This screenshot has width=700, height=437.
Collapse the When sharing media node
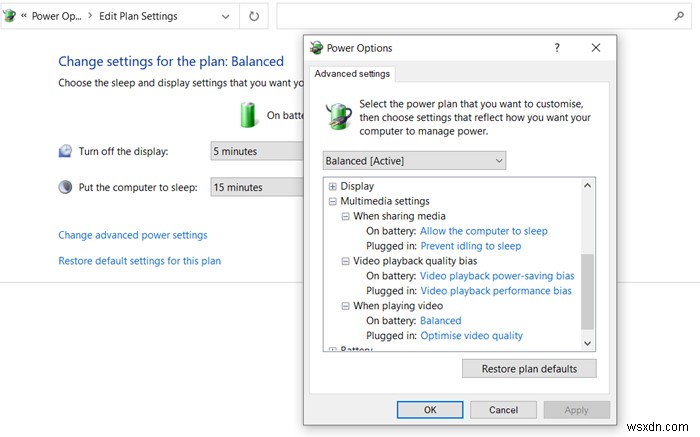coord(345,216)
